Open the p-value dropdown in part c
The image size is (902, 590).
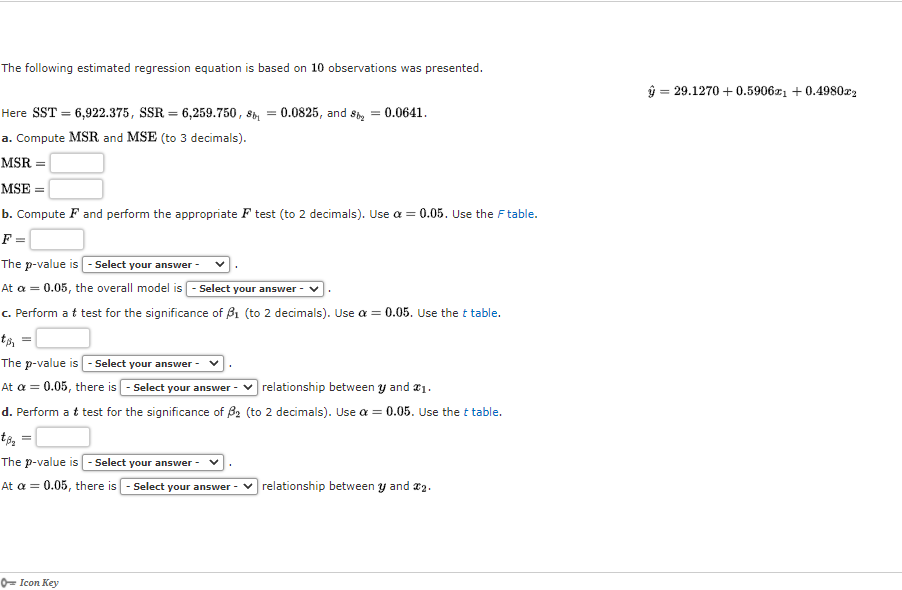pyautogui.click(x=152, y=363)
